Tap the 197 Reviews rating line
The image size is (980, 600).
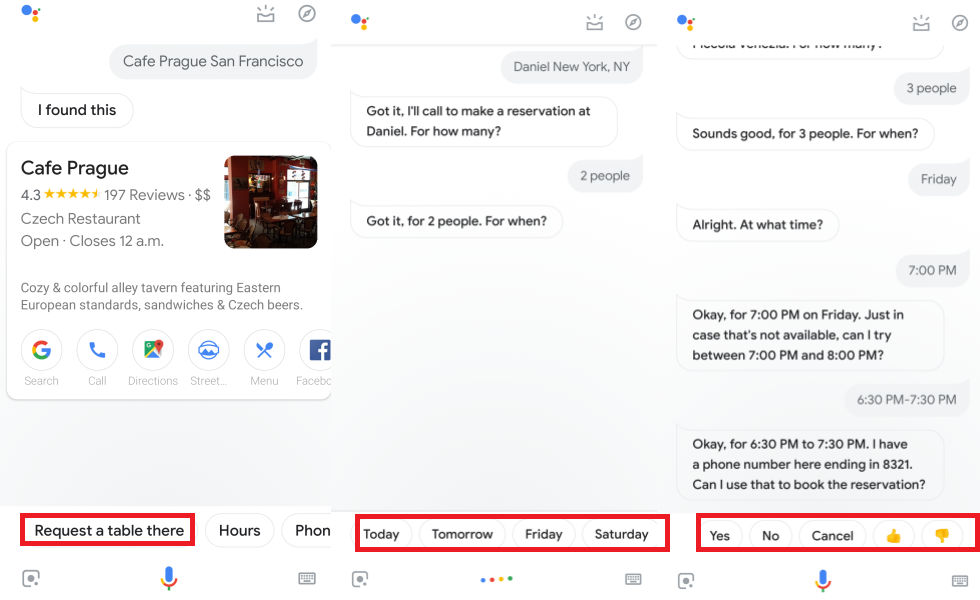click(x=116, y=195)
